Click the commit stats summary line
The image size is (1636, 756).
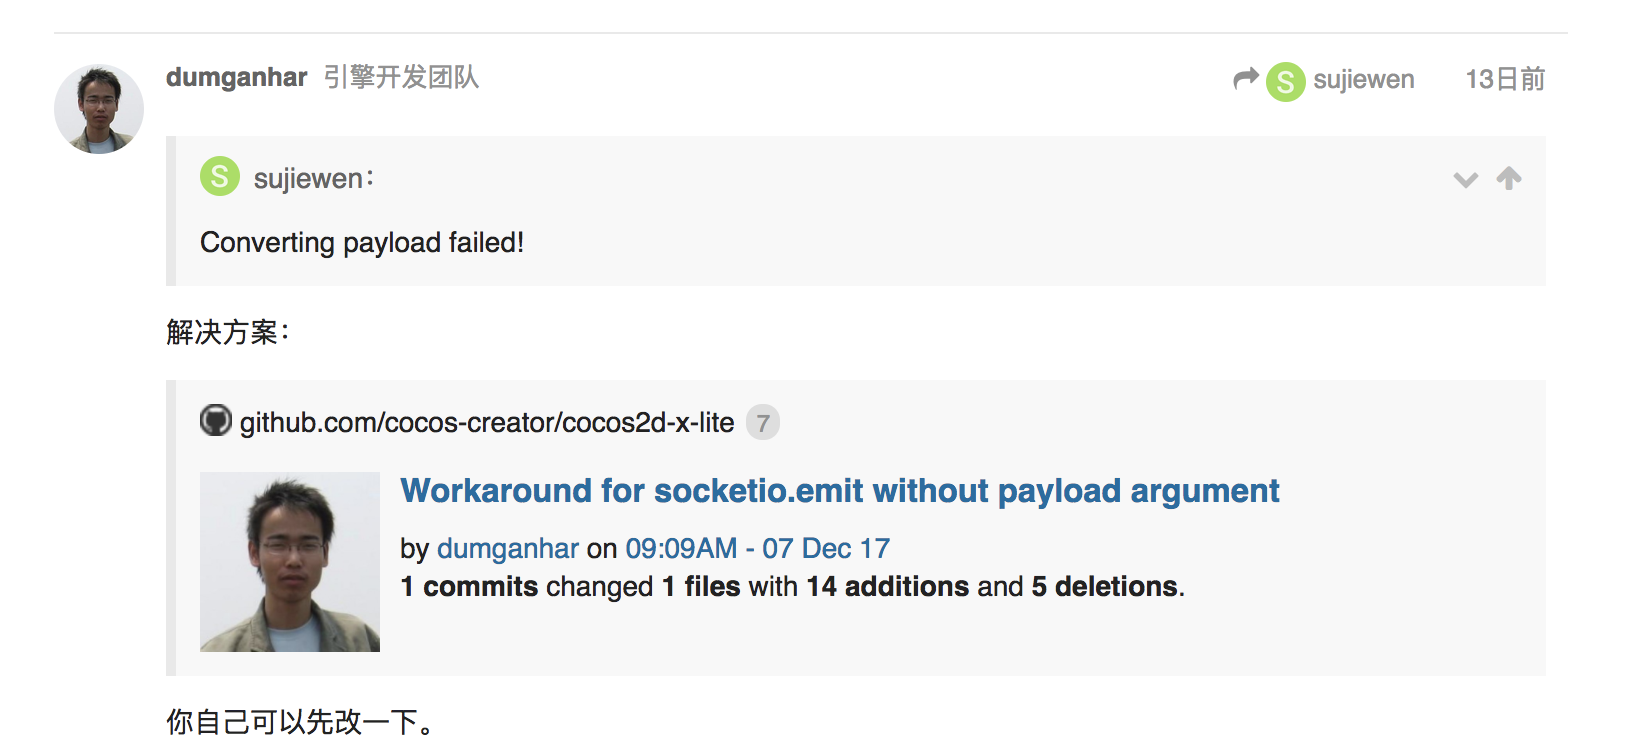click(792, 586)
